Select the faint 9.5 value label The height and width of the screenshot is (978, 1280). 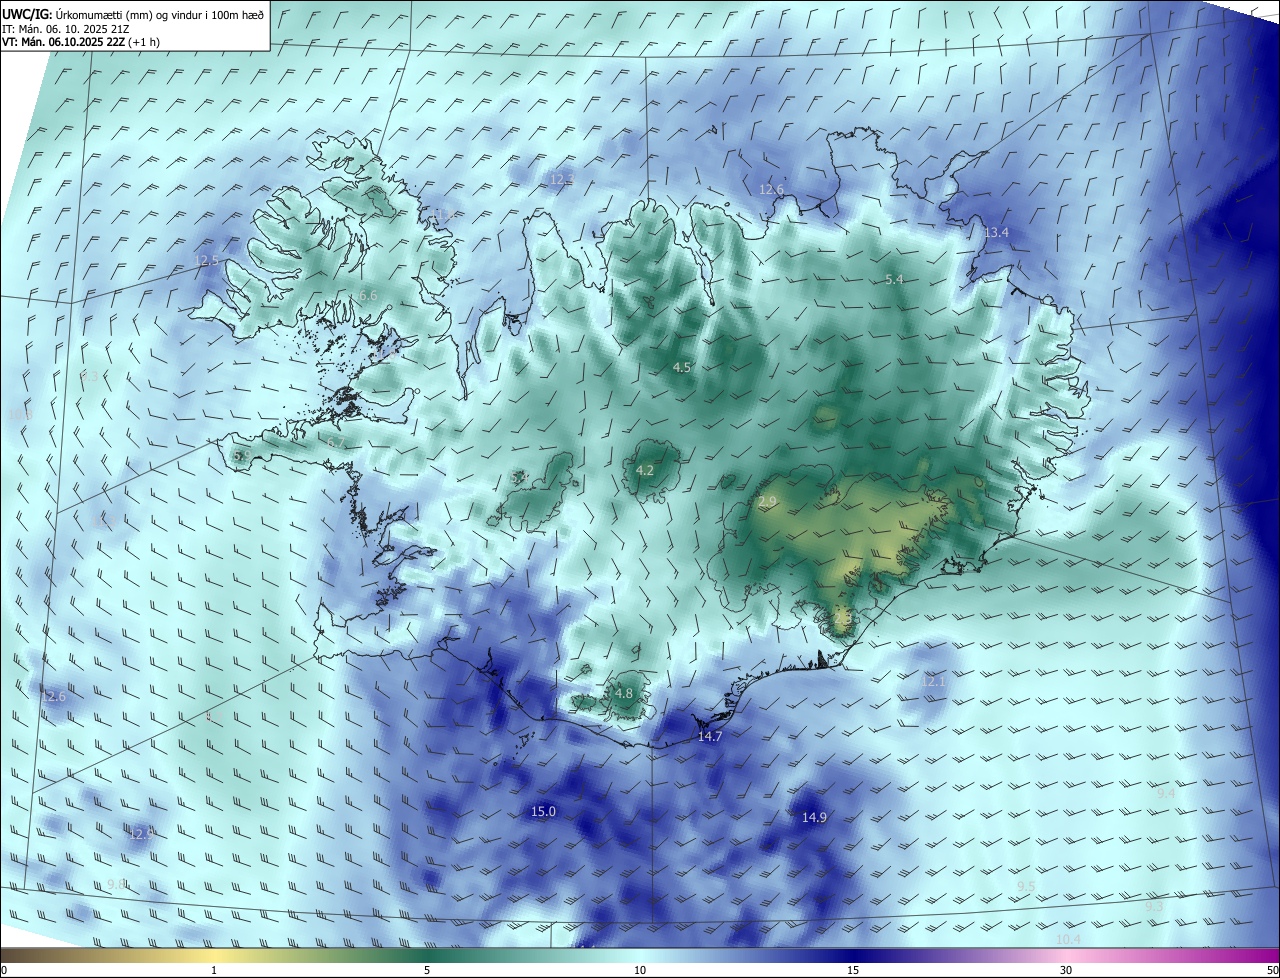tap(1026, 887)
